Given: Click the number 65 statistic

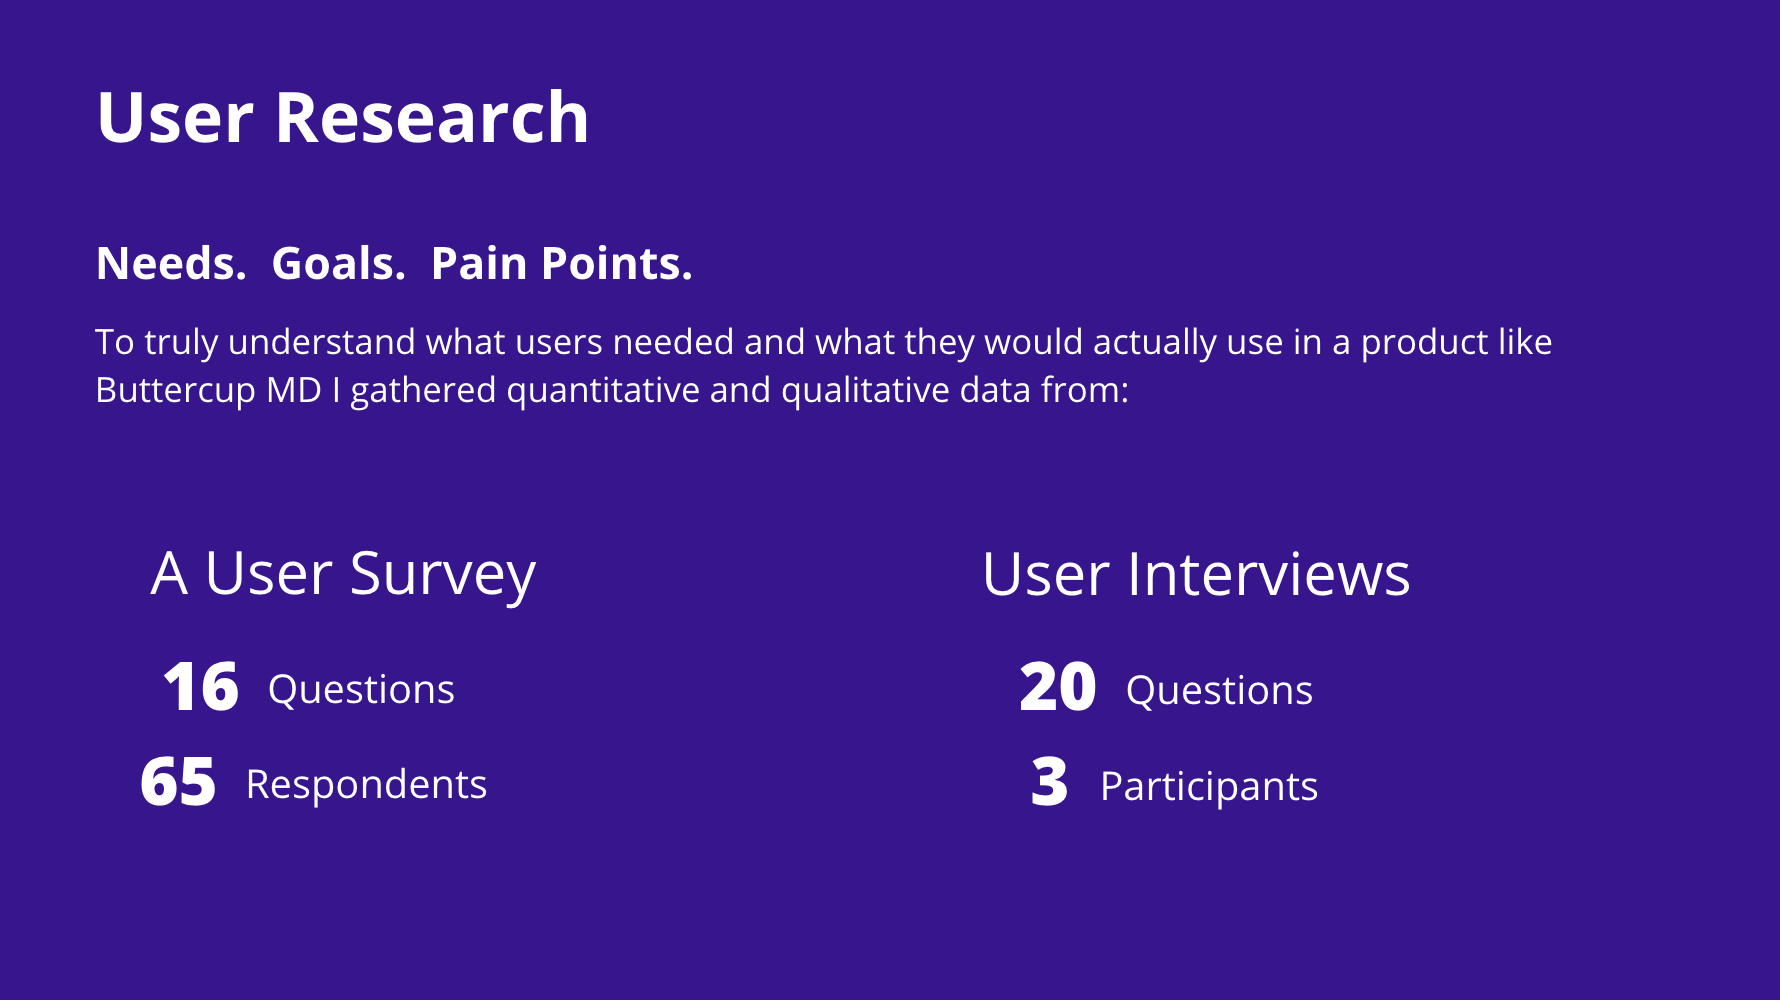Looking at the screenshot, I should [178, 782].
